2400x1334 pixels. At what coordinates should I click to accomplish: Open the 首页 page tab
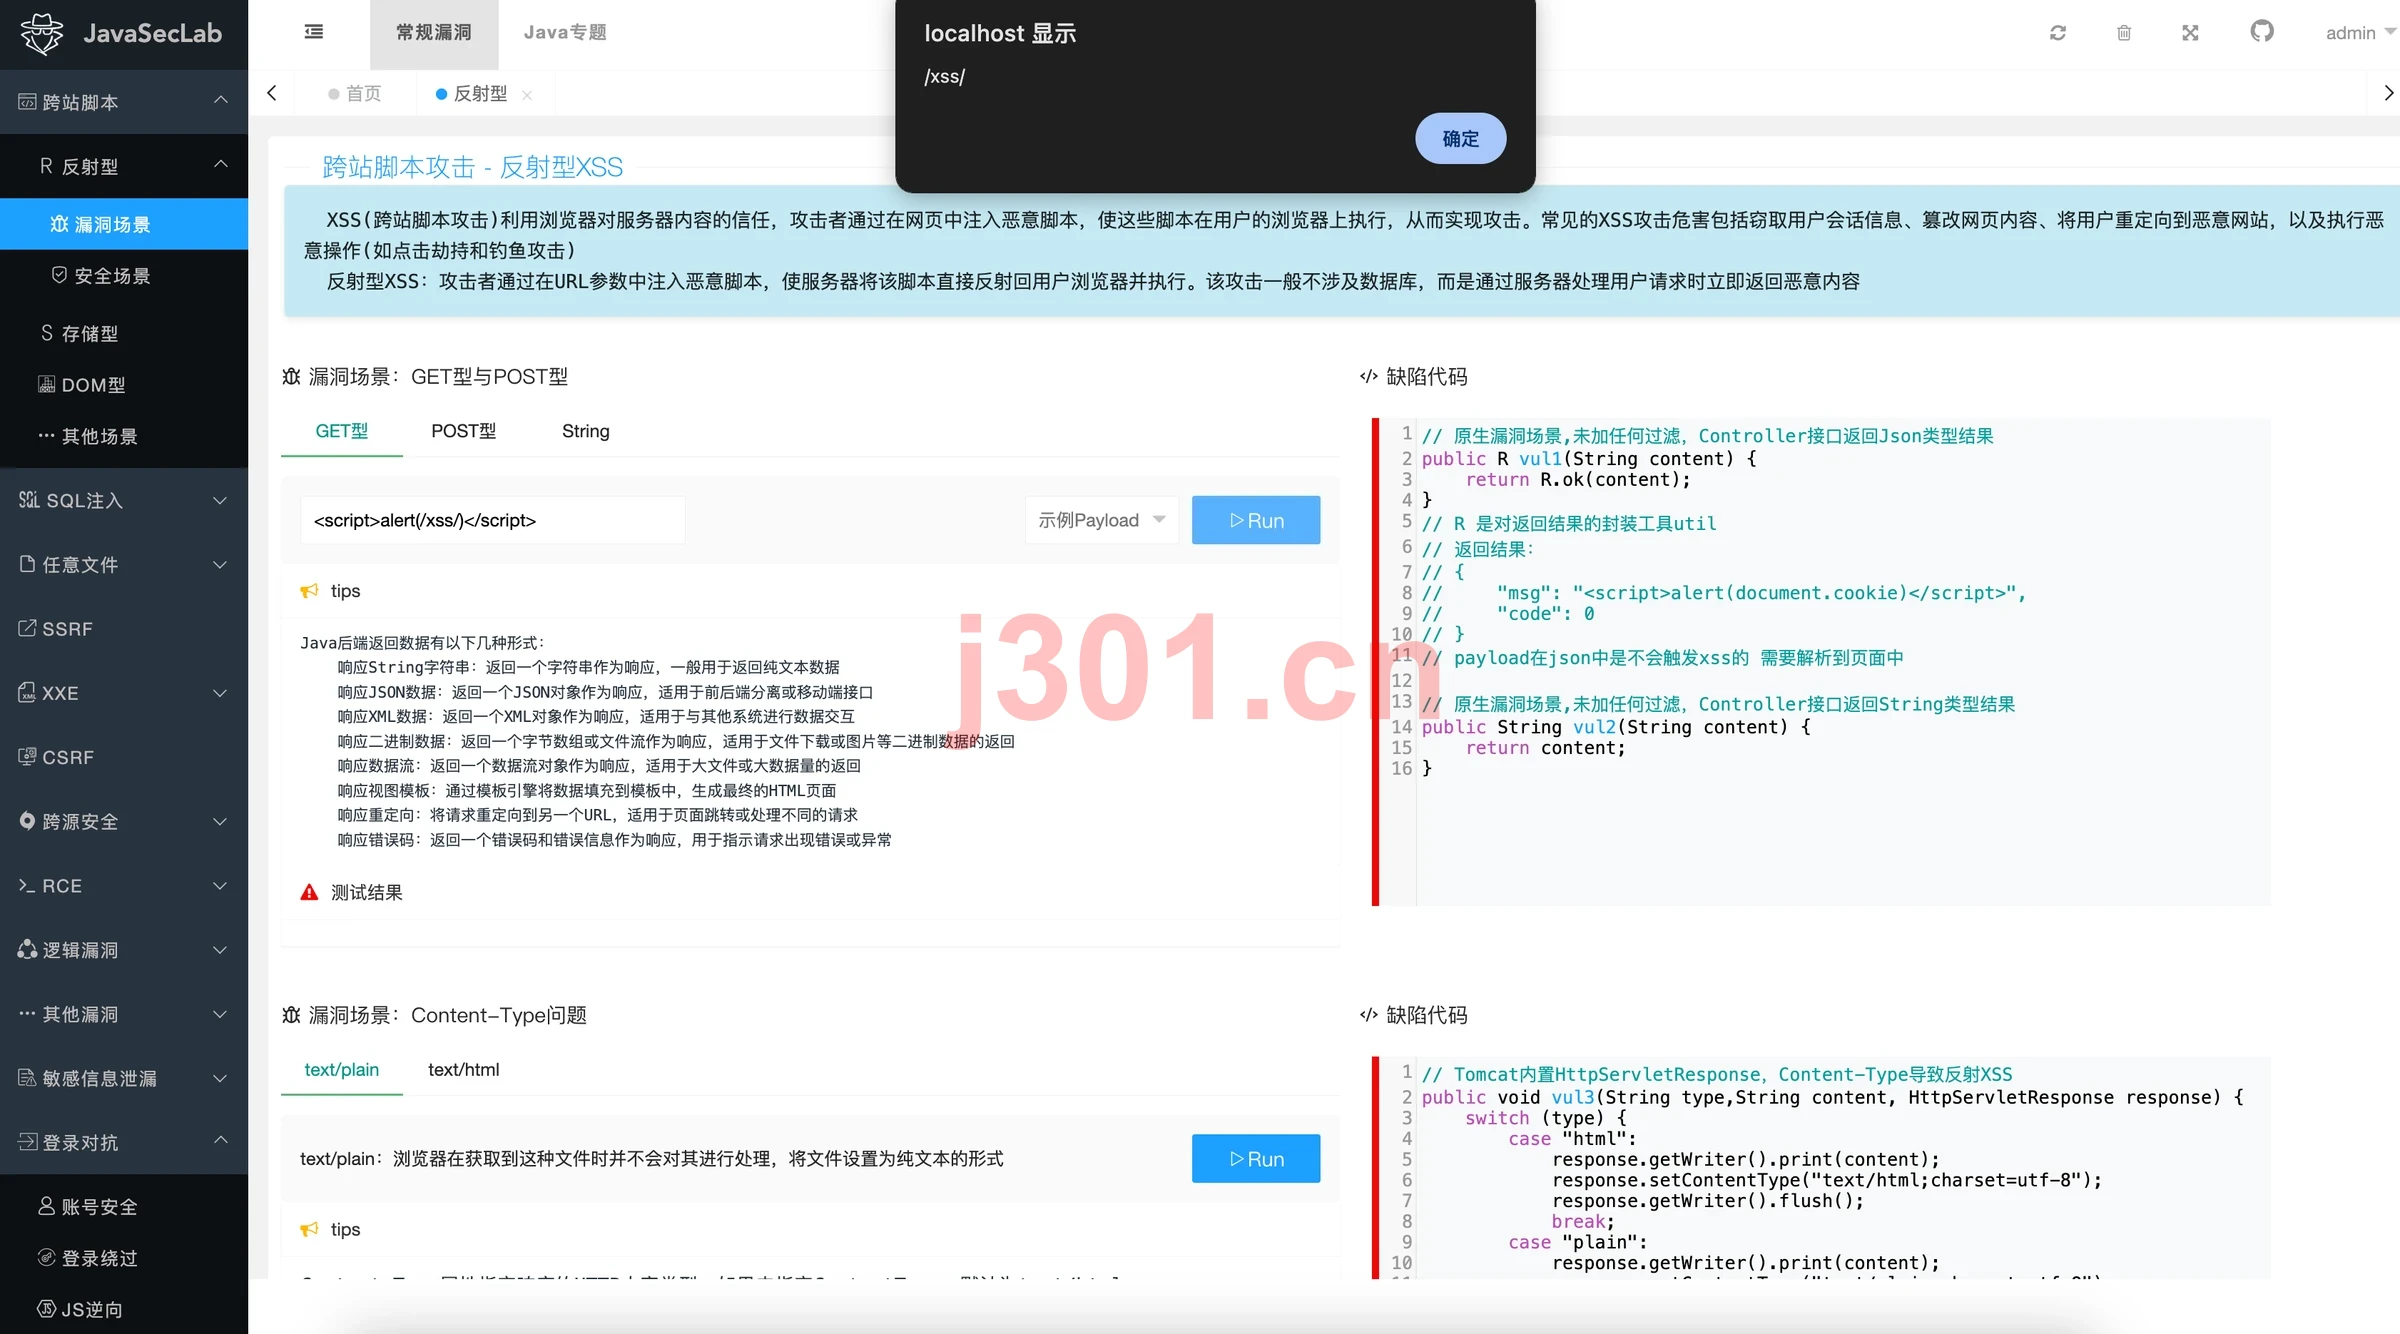coord(355,93)
